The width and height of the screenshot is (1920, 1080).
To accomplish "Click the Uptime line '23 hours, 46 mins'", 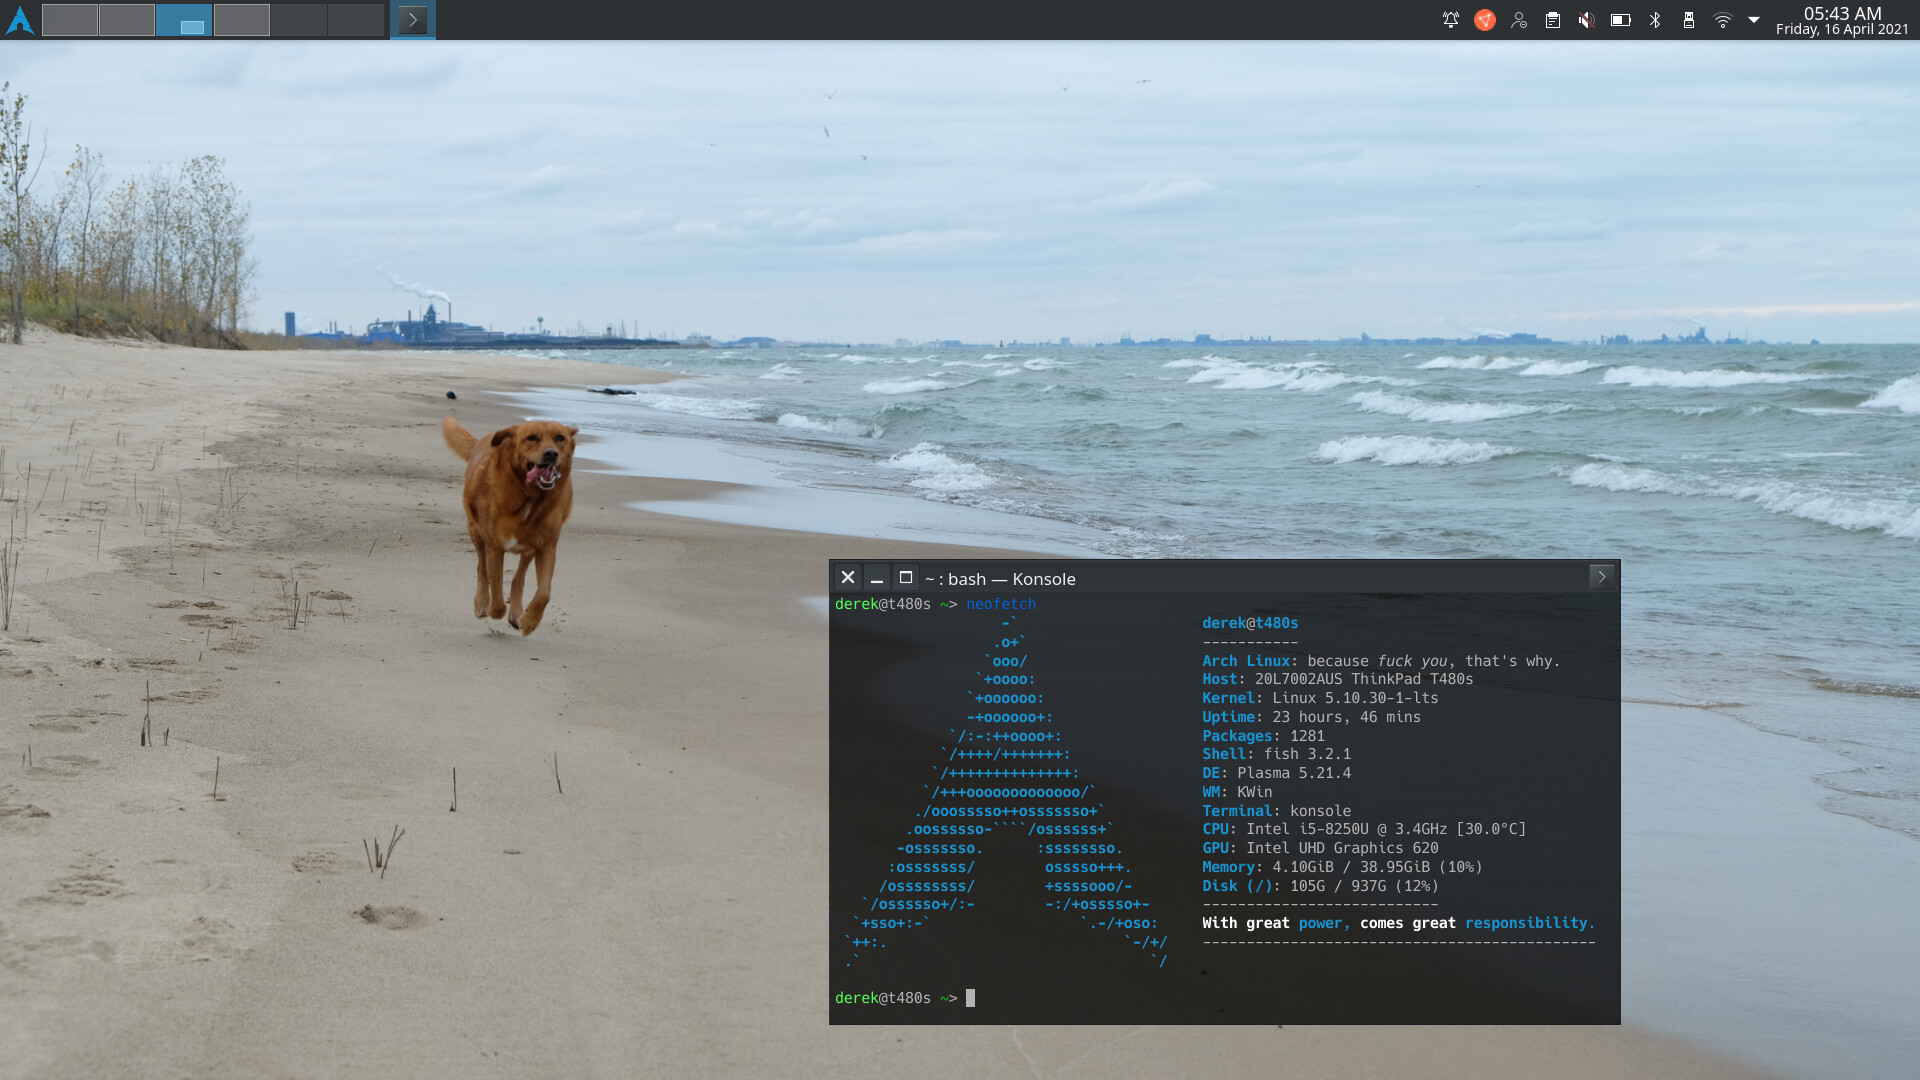I will pos(1346,717).
